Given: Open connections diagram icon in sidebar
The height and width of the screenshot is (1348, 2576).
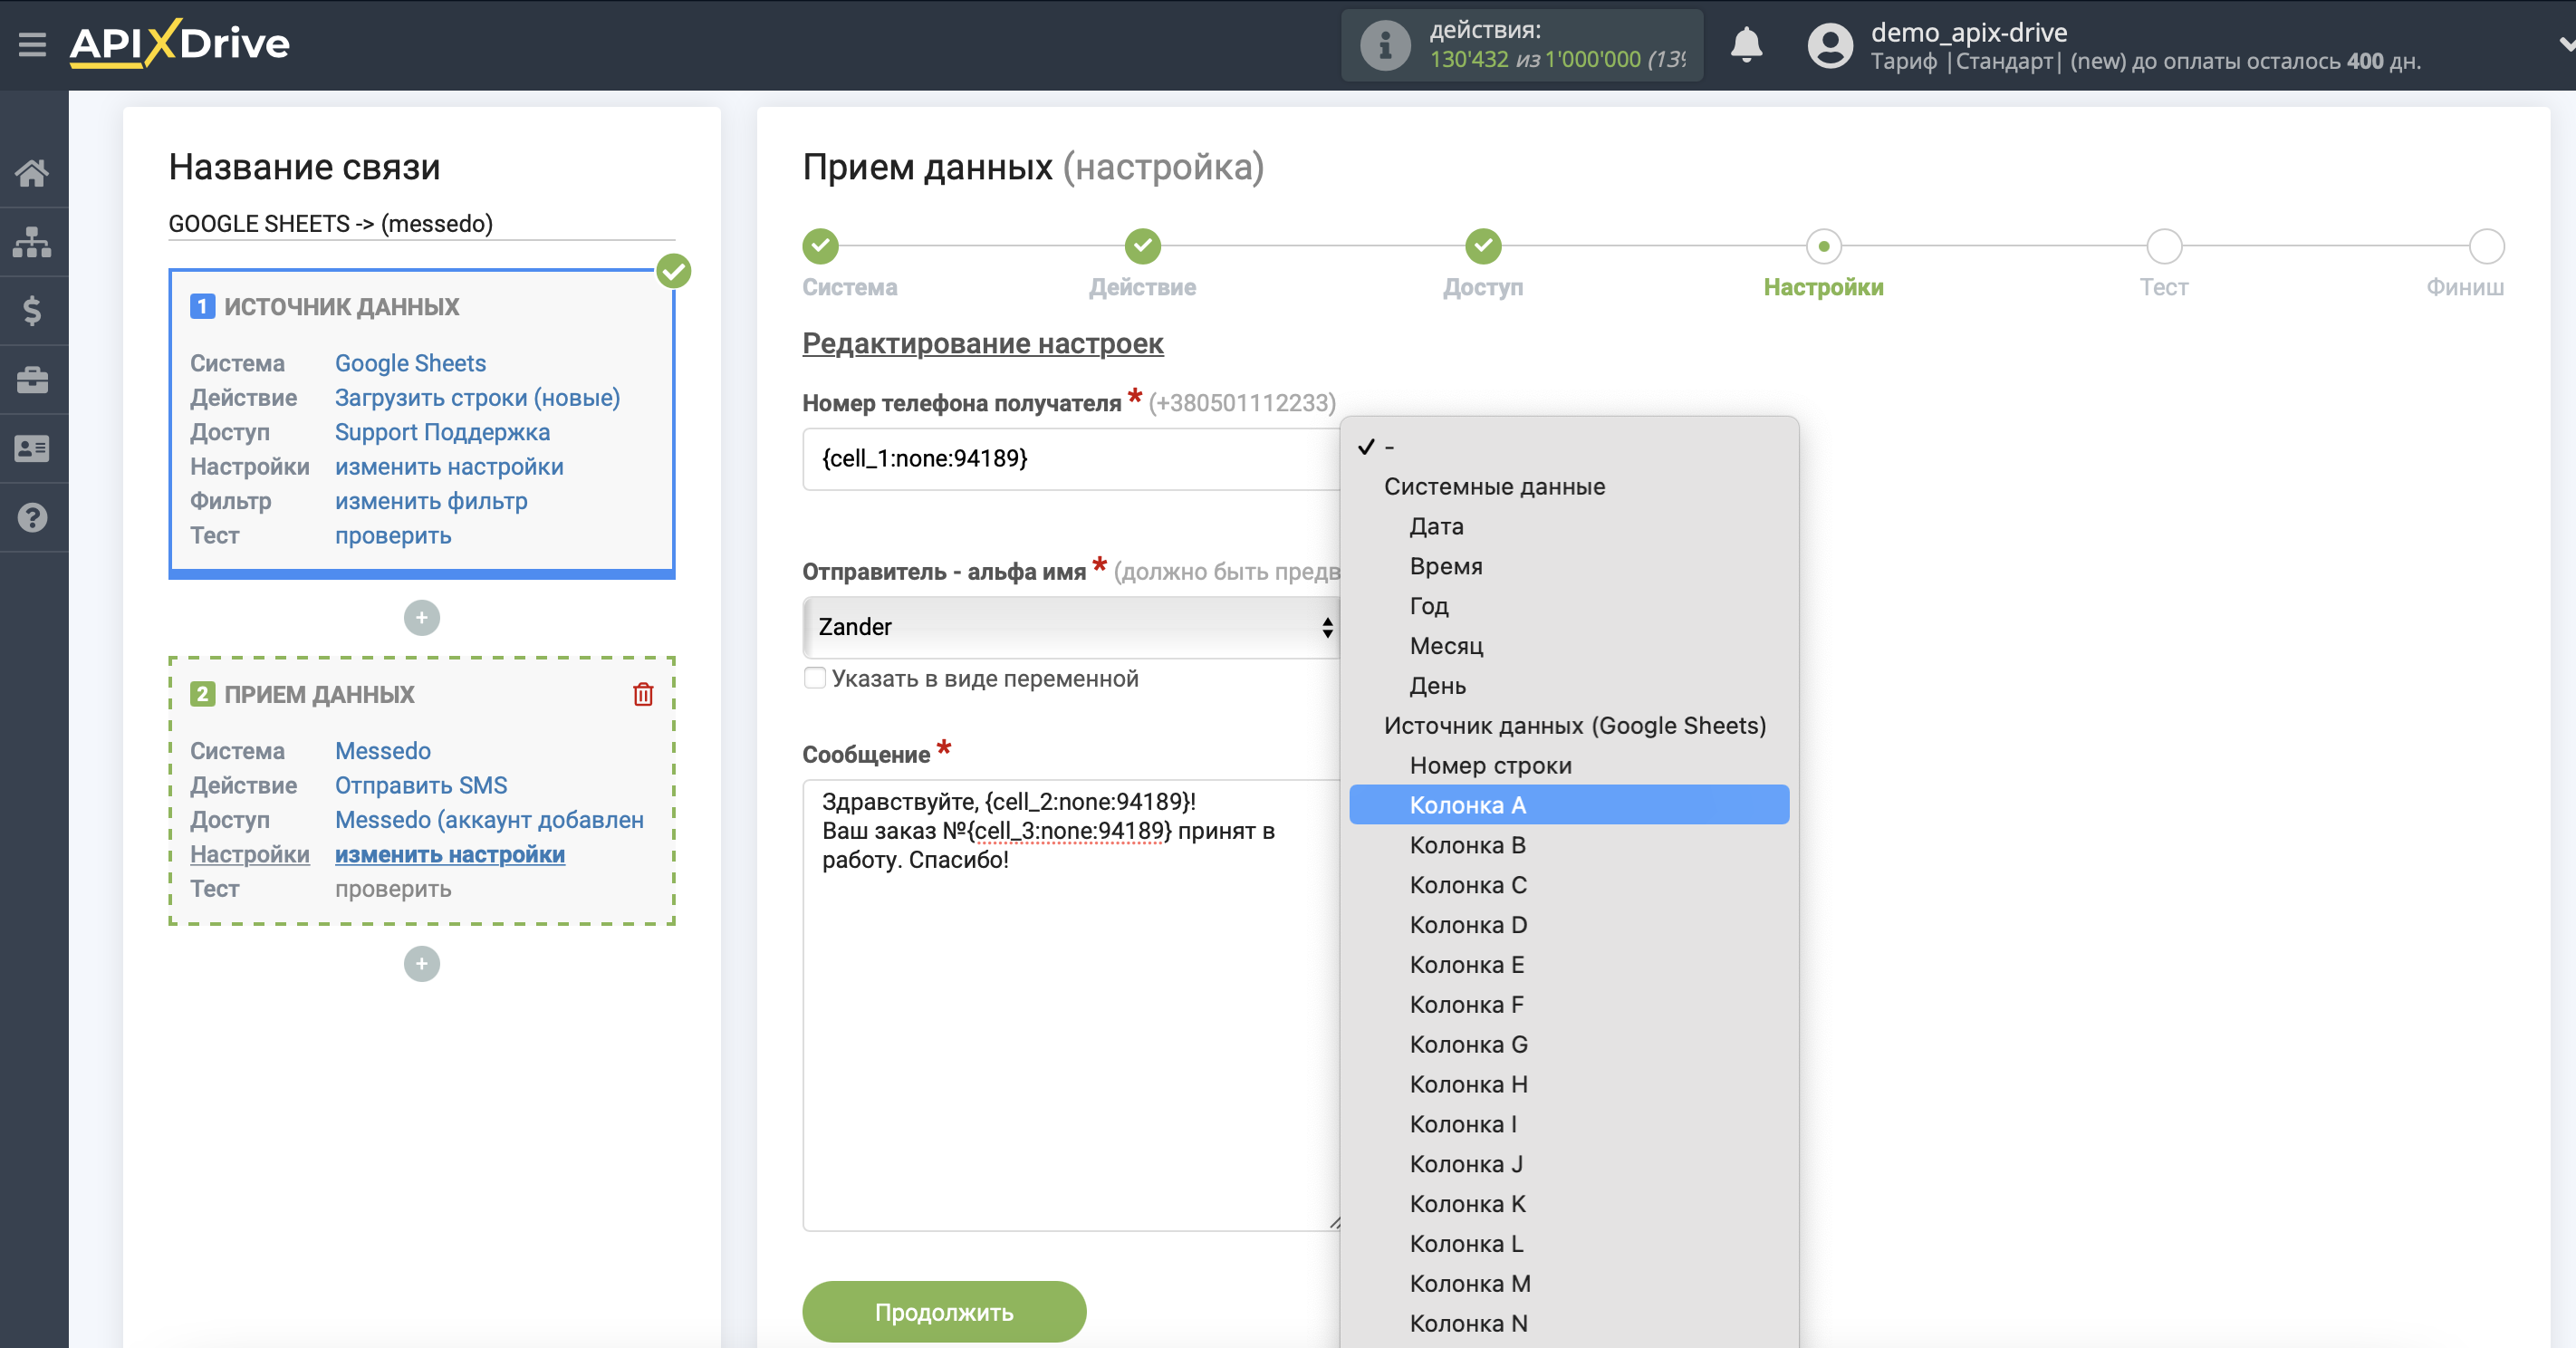Looking at the screenshot, I should (x=32, y=242).
